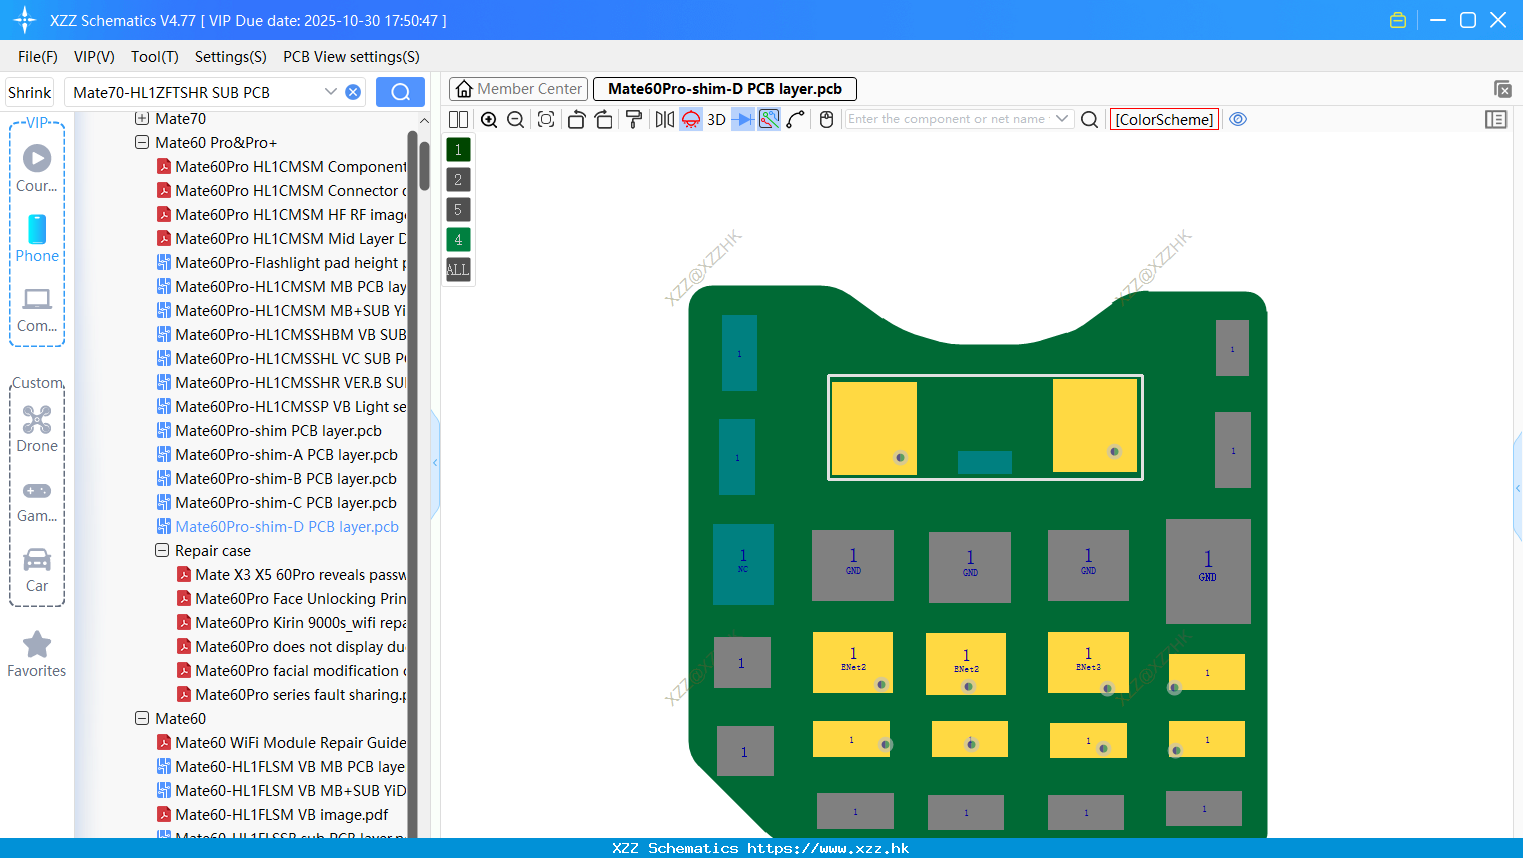This screenshot has width=1523, height=858.
Task: Open Mate60Pro Face Unlocking document
Action: click(x=300, y=599)
